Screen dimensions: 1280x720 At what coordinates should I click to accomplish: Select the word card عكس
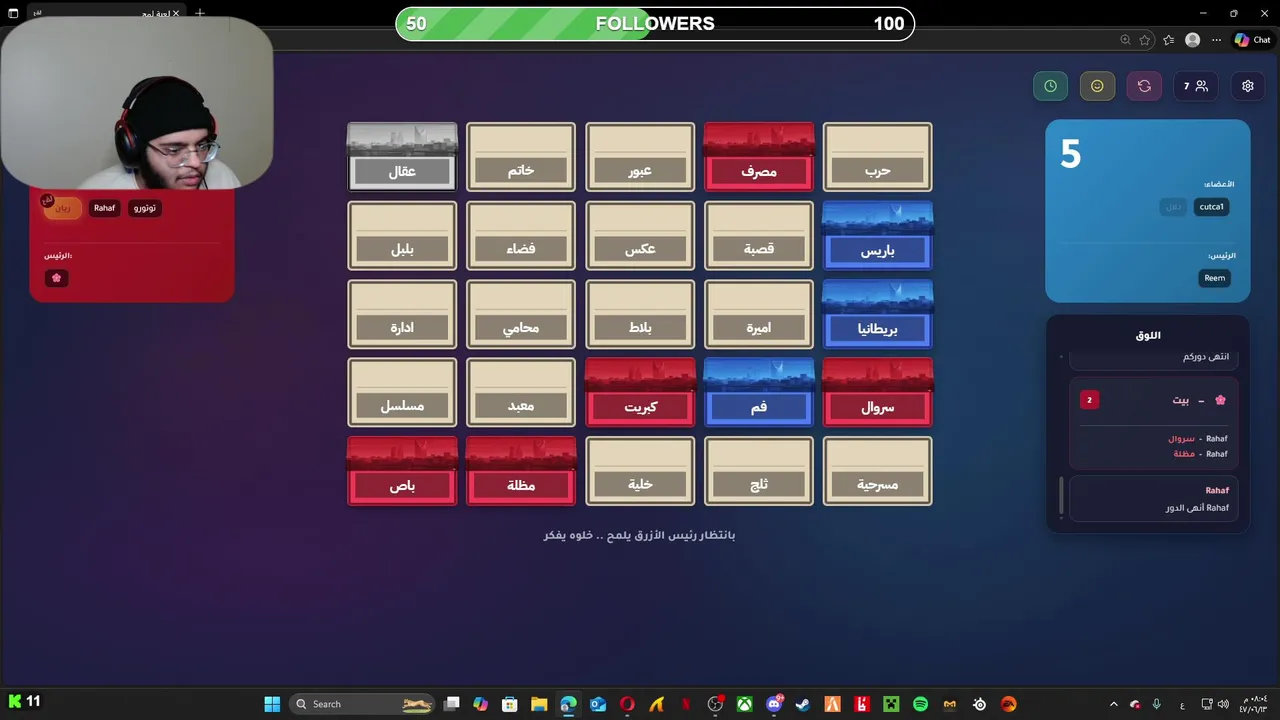(x=640, y=236)
